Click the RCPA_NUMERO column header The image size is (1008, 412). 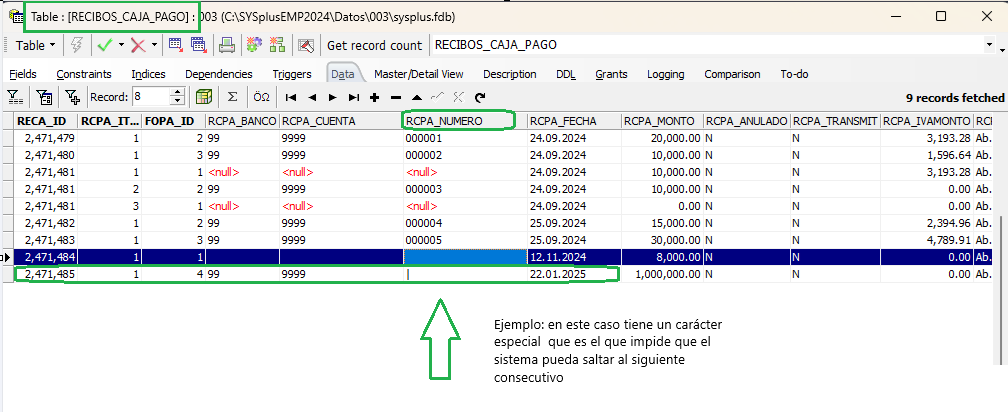click(465, 121)
